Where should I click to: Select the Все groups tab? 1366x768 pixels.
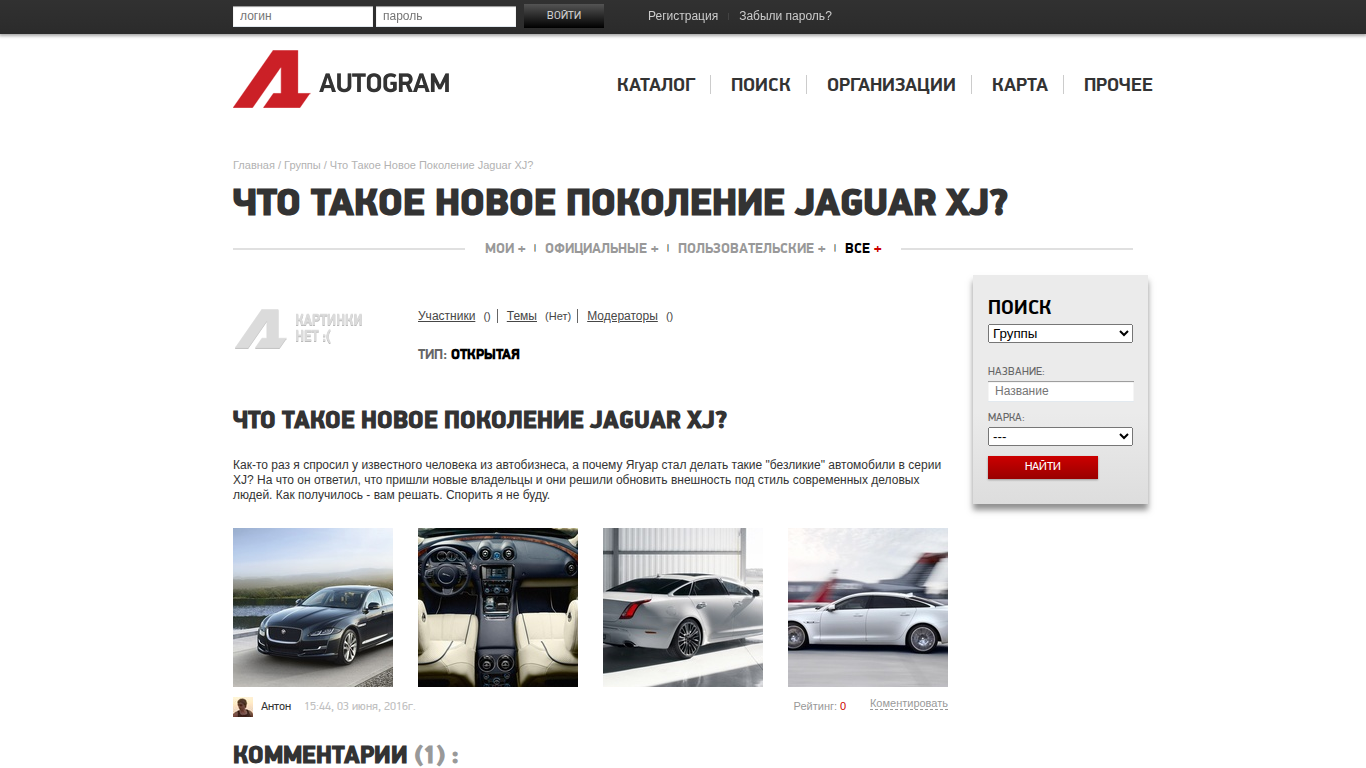pos(863,248)
